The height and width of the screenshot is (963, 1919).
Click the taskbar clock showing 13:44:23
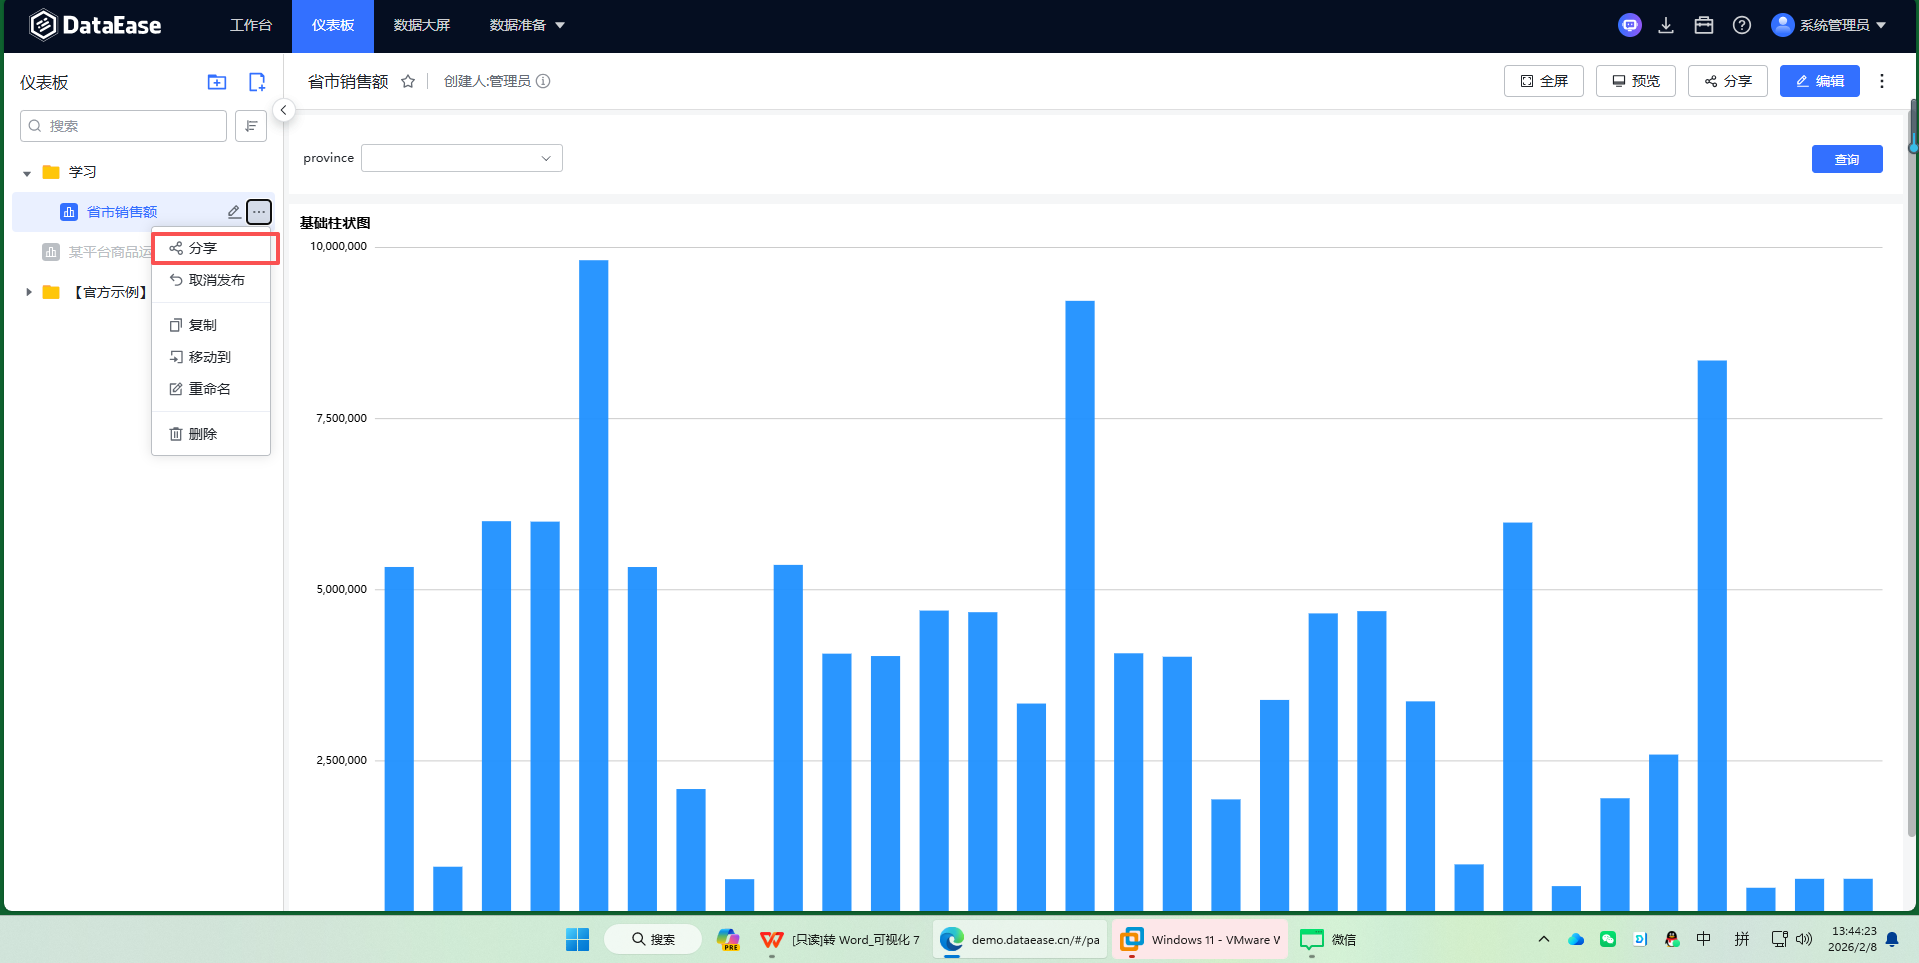[x=1853, y=939]
